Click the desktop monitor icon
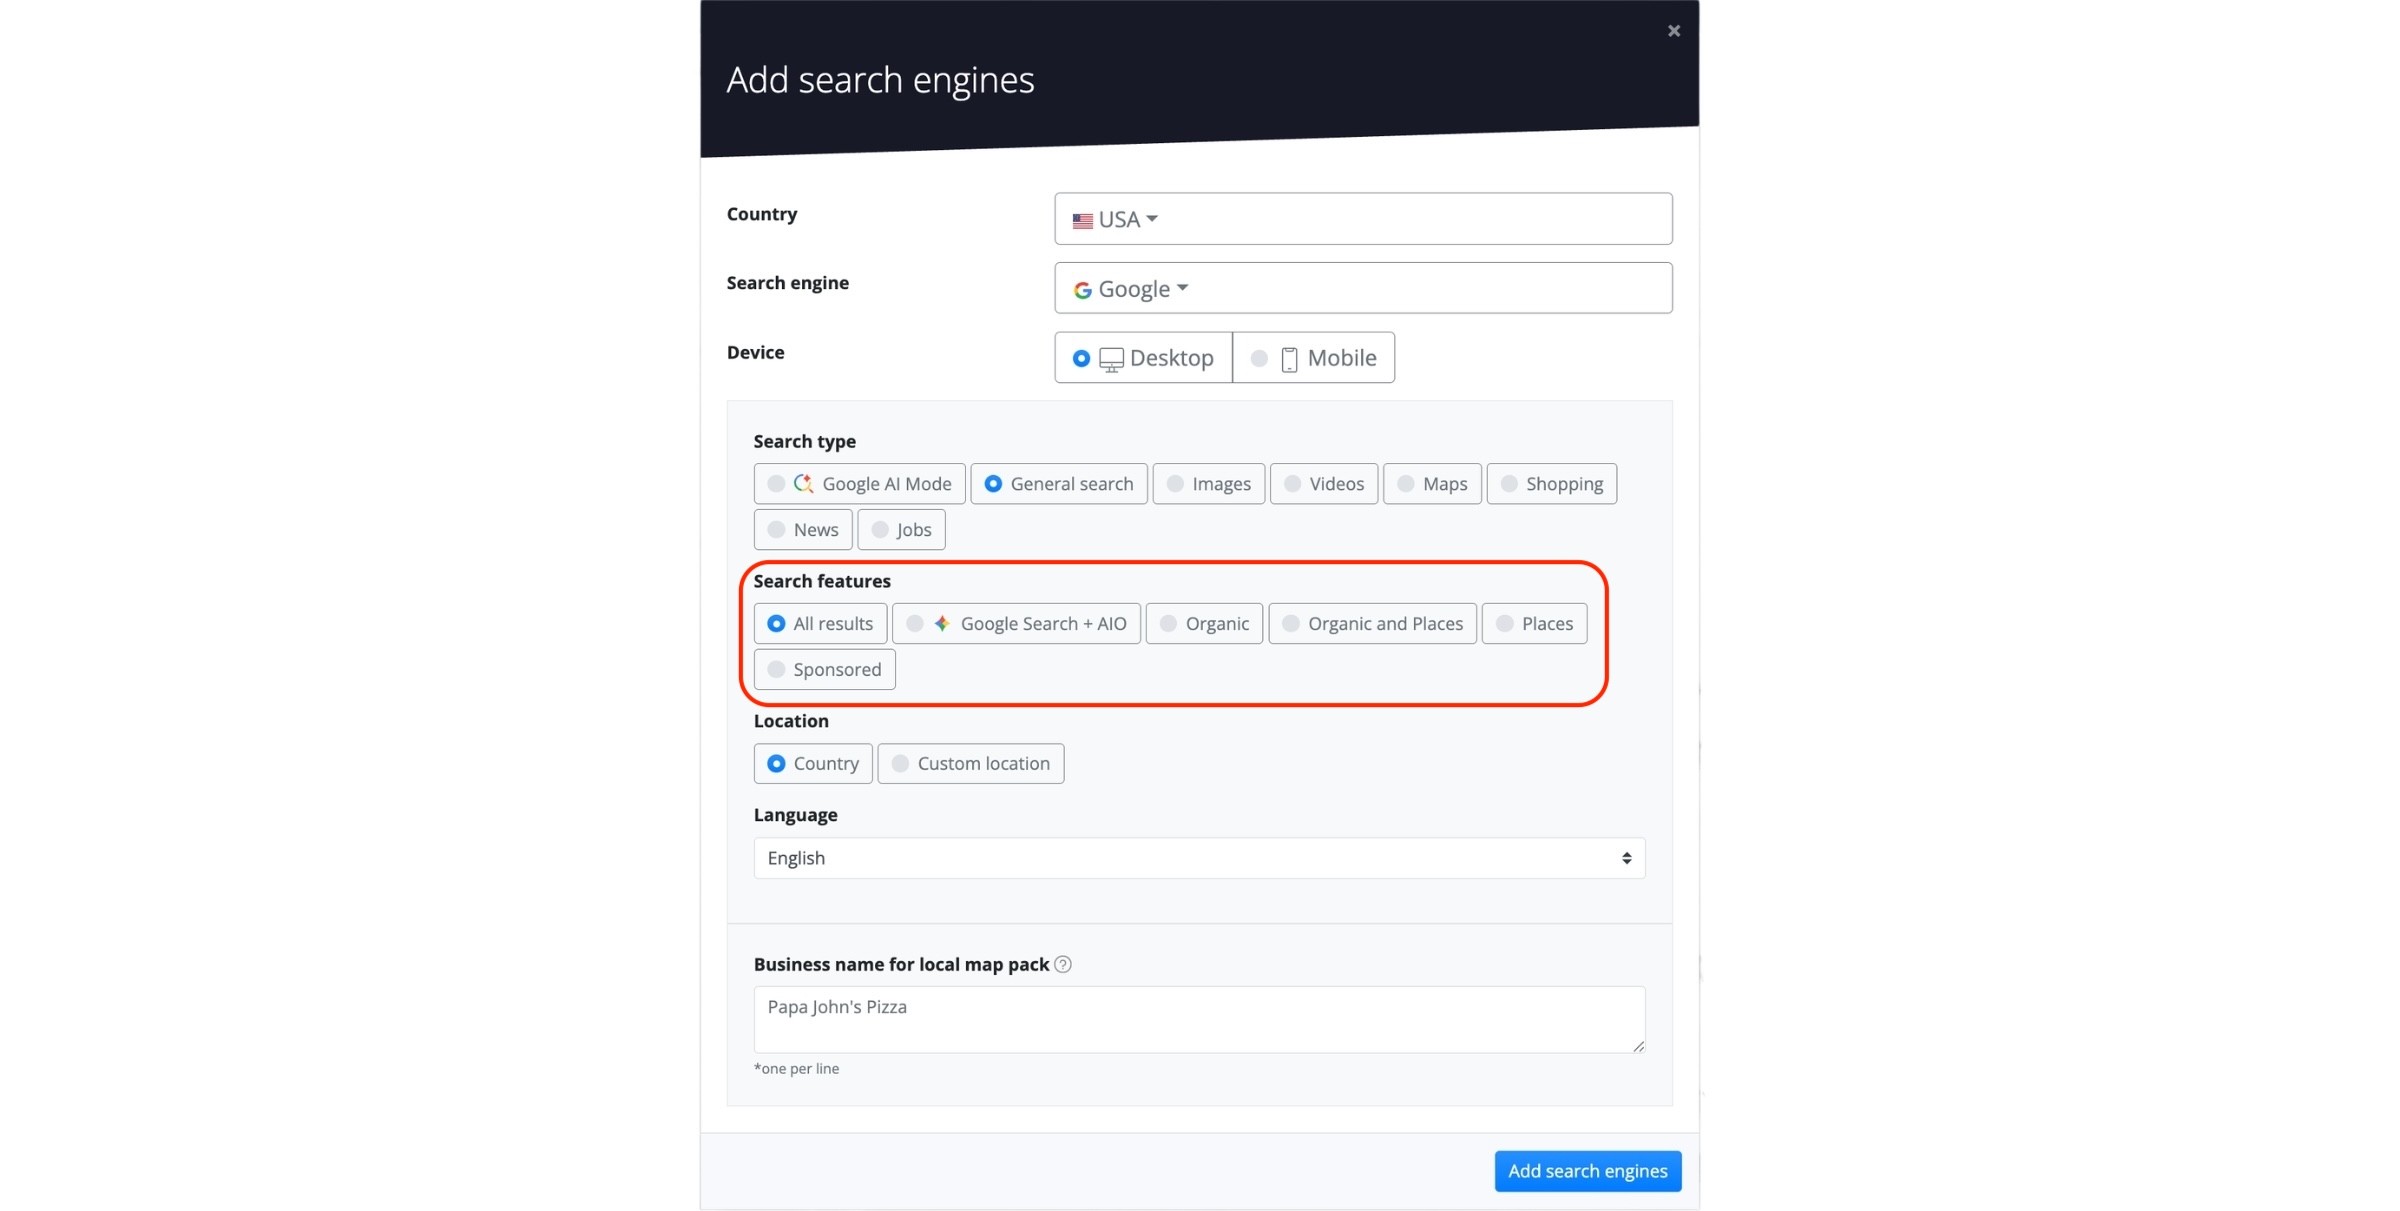2400x1211 pixels. 1111,358
